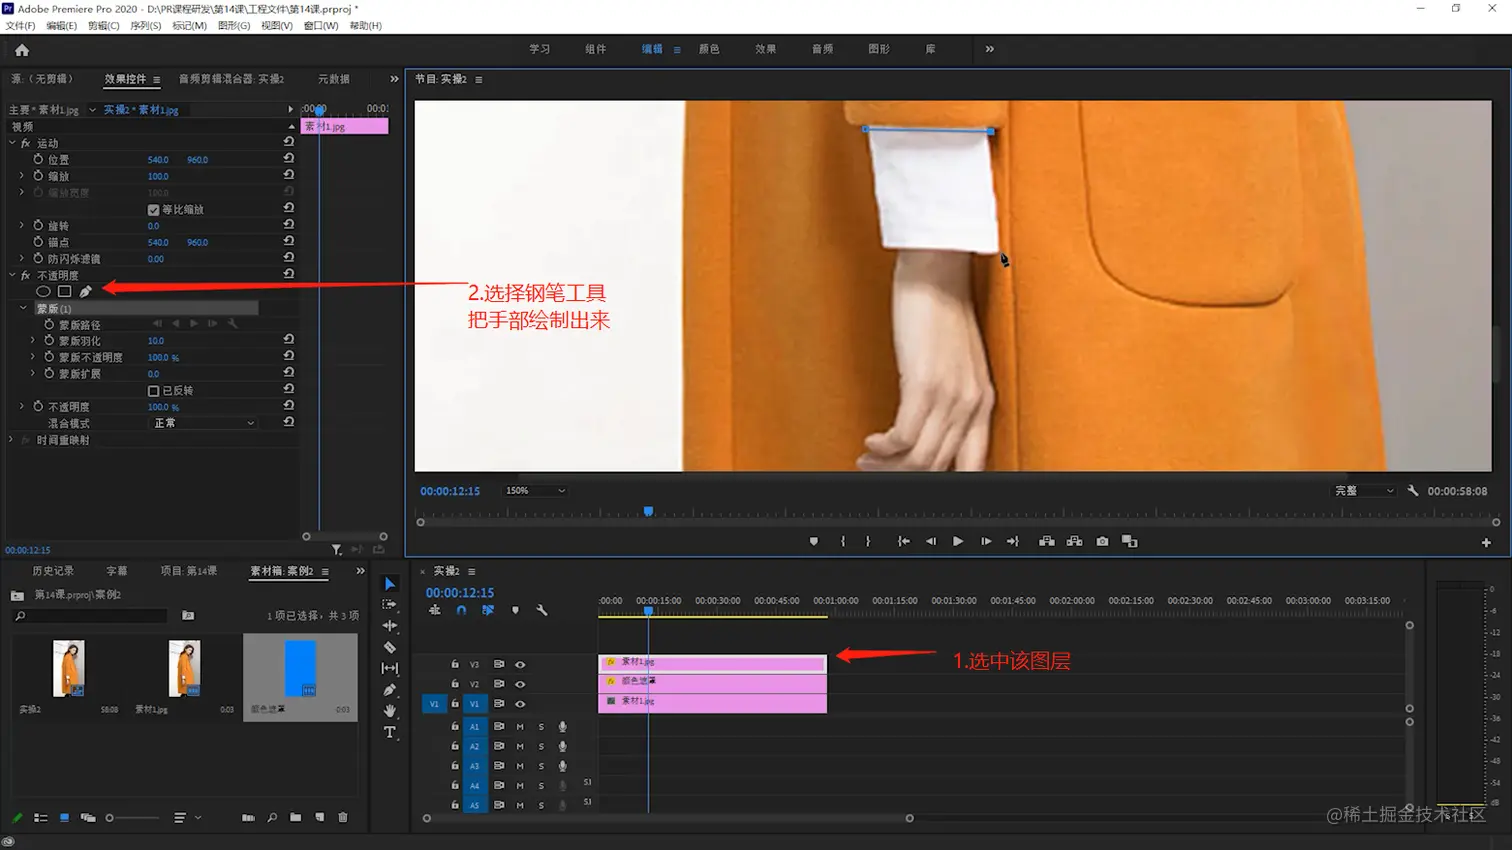Toggle V1 track output eye
Screen dimensions: 1512x850
[520, 704]
